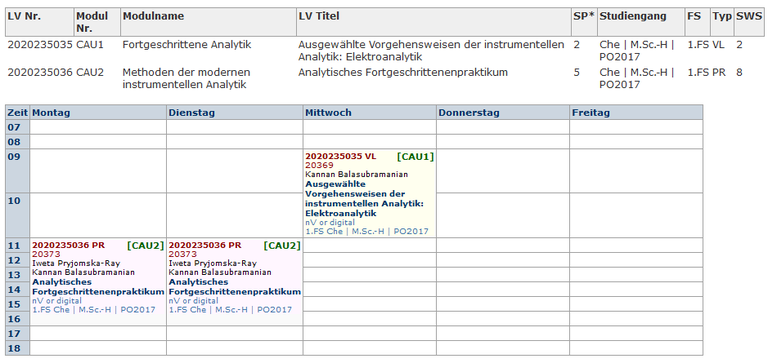
Task: Click the 'Zeit' timetable header
Action: coord(18,113)
